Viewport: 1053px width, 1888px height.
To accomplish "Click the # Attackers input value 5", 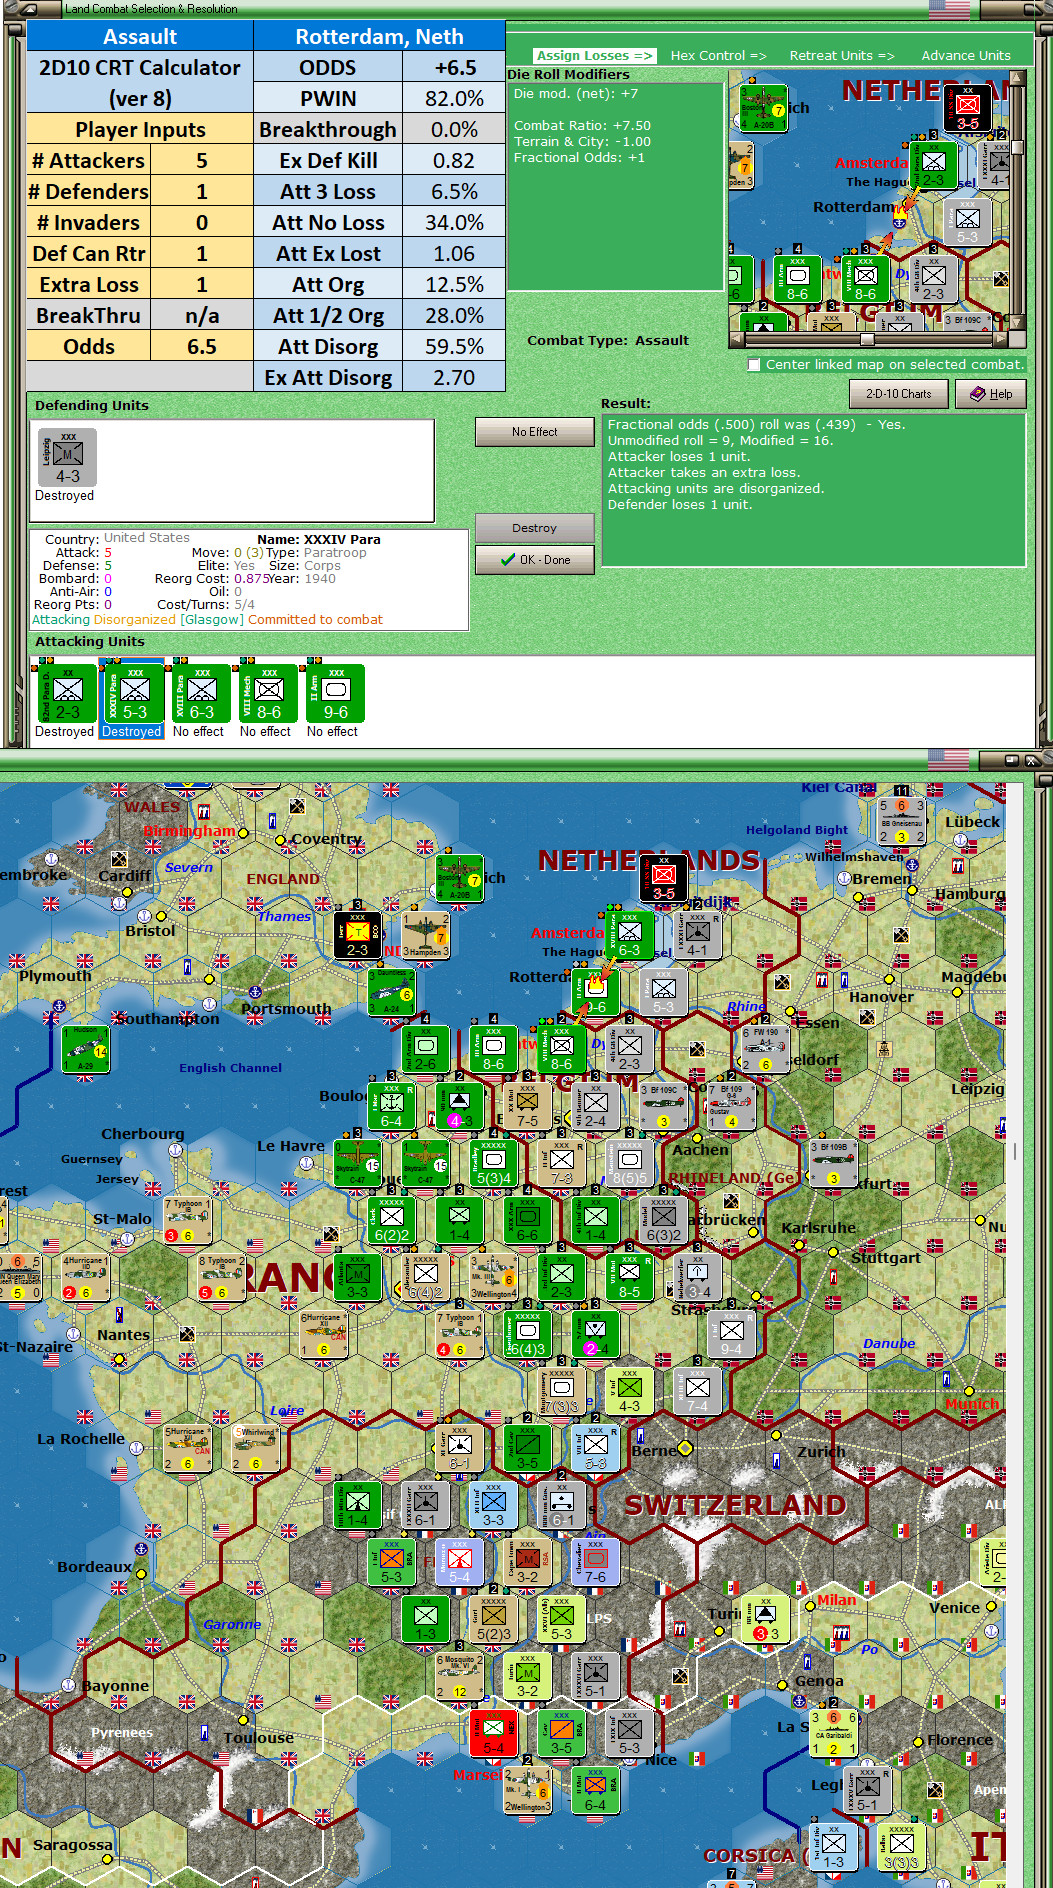I will (202, 161).
